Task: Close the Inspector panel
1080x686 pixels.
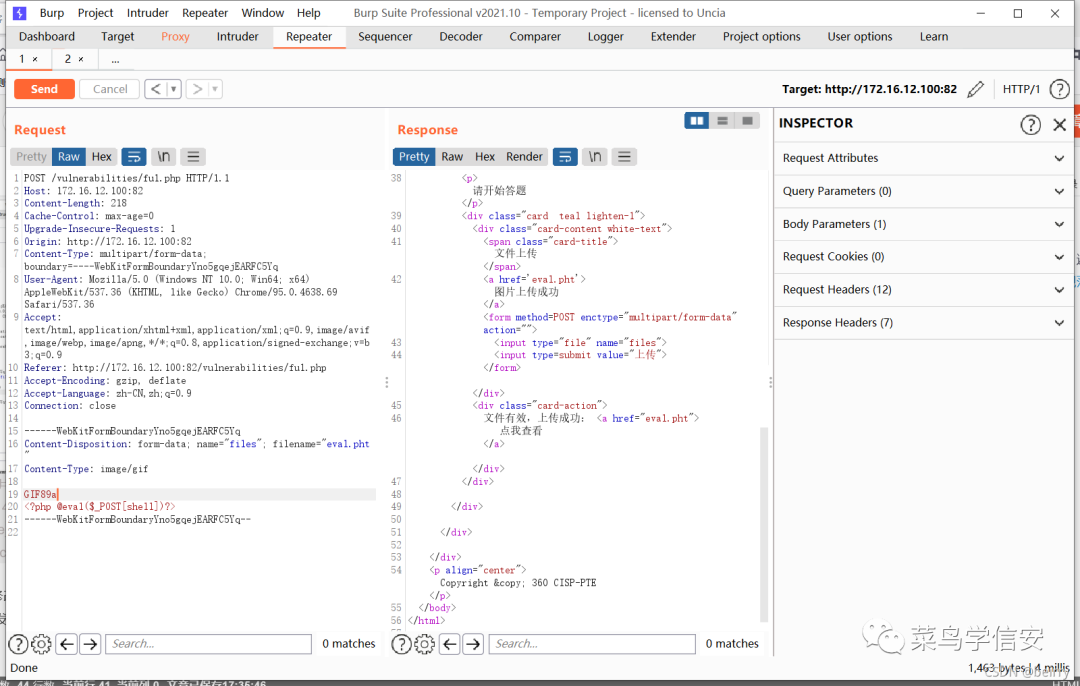Action: click(1059, 125)
